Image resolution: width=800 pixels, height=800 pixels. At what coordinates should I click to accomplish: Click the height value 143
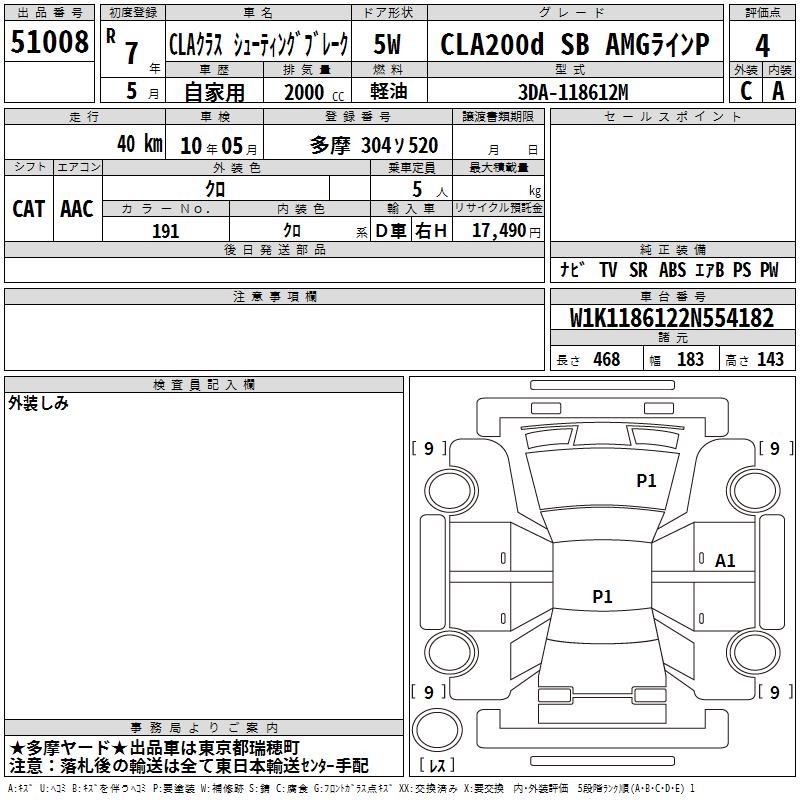(x=770, y=360)
